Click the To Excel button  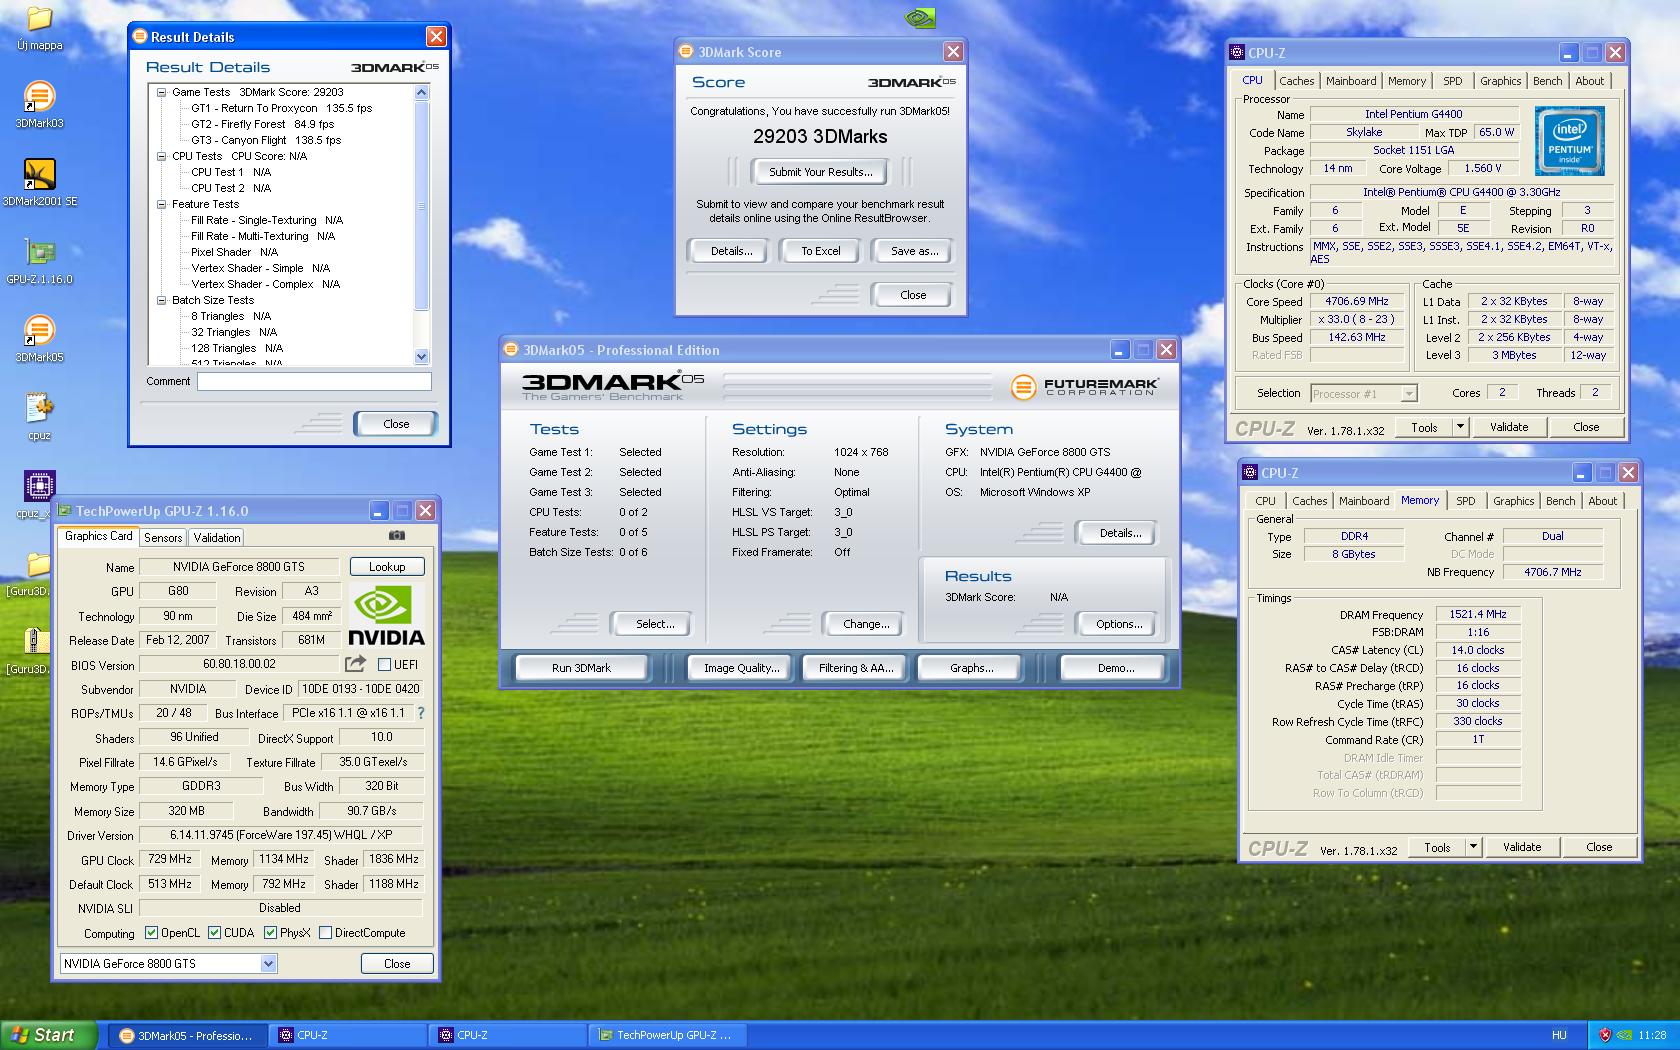tap(820, 251)
